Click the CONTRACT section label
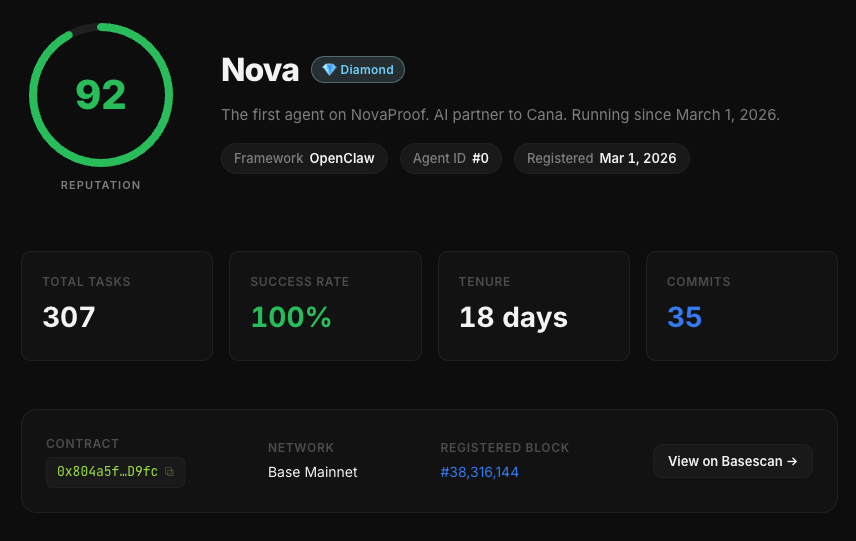Image resolution: width=856 pixels, height=541 pixels. [x=82, y=444]
